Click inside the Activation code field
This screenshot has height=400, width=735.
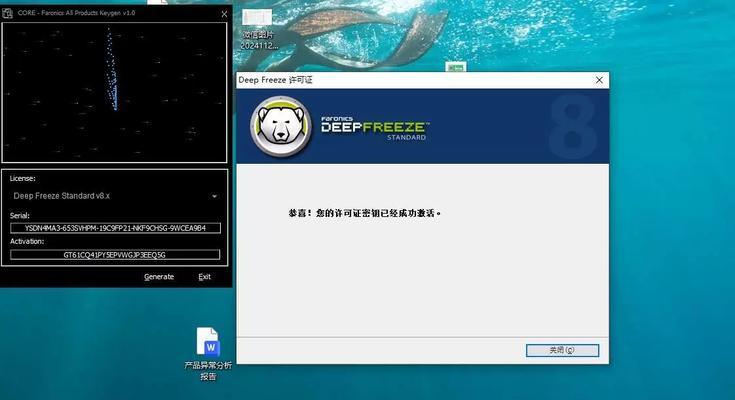tap(115, 255)
